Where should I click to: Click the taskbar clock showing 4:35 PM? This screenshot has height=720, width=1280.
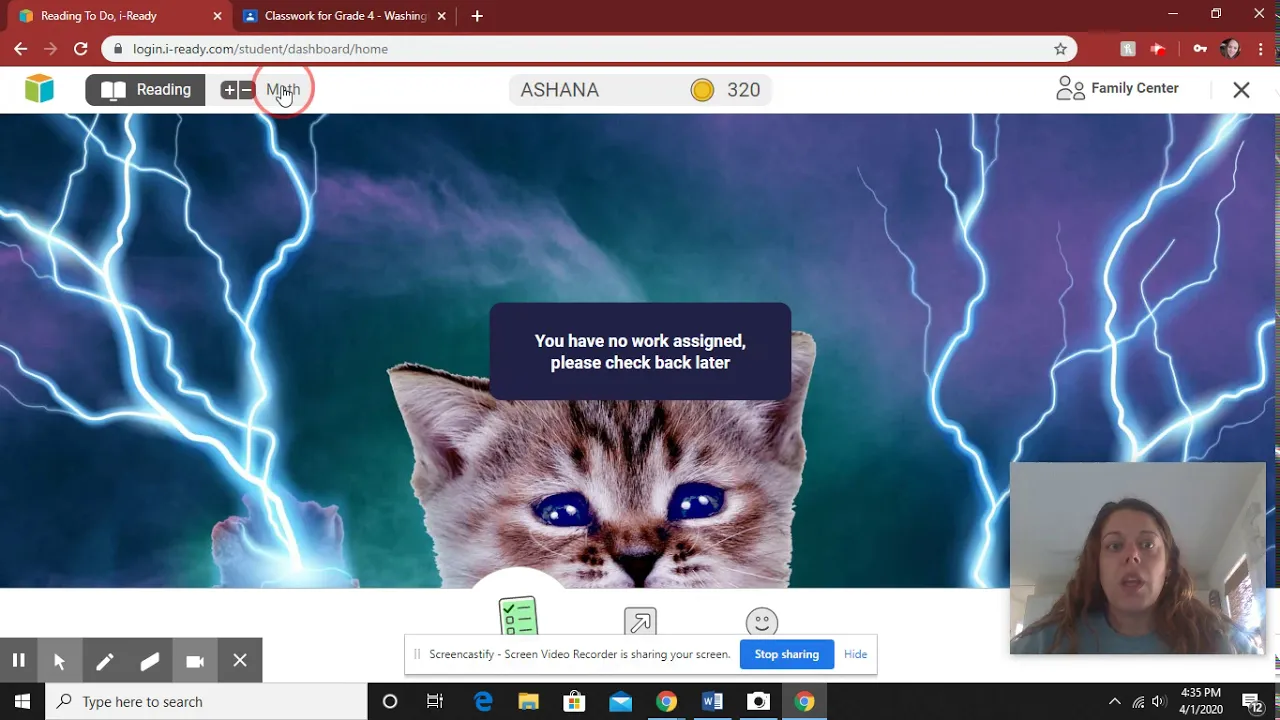point(1201,701)
